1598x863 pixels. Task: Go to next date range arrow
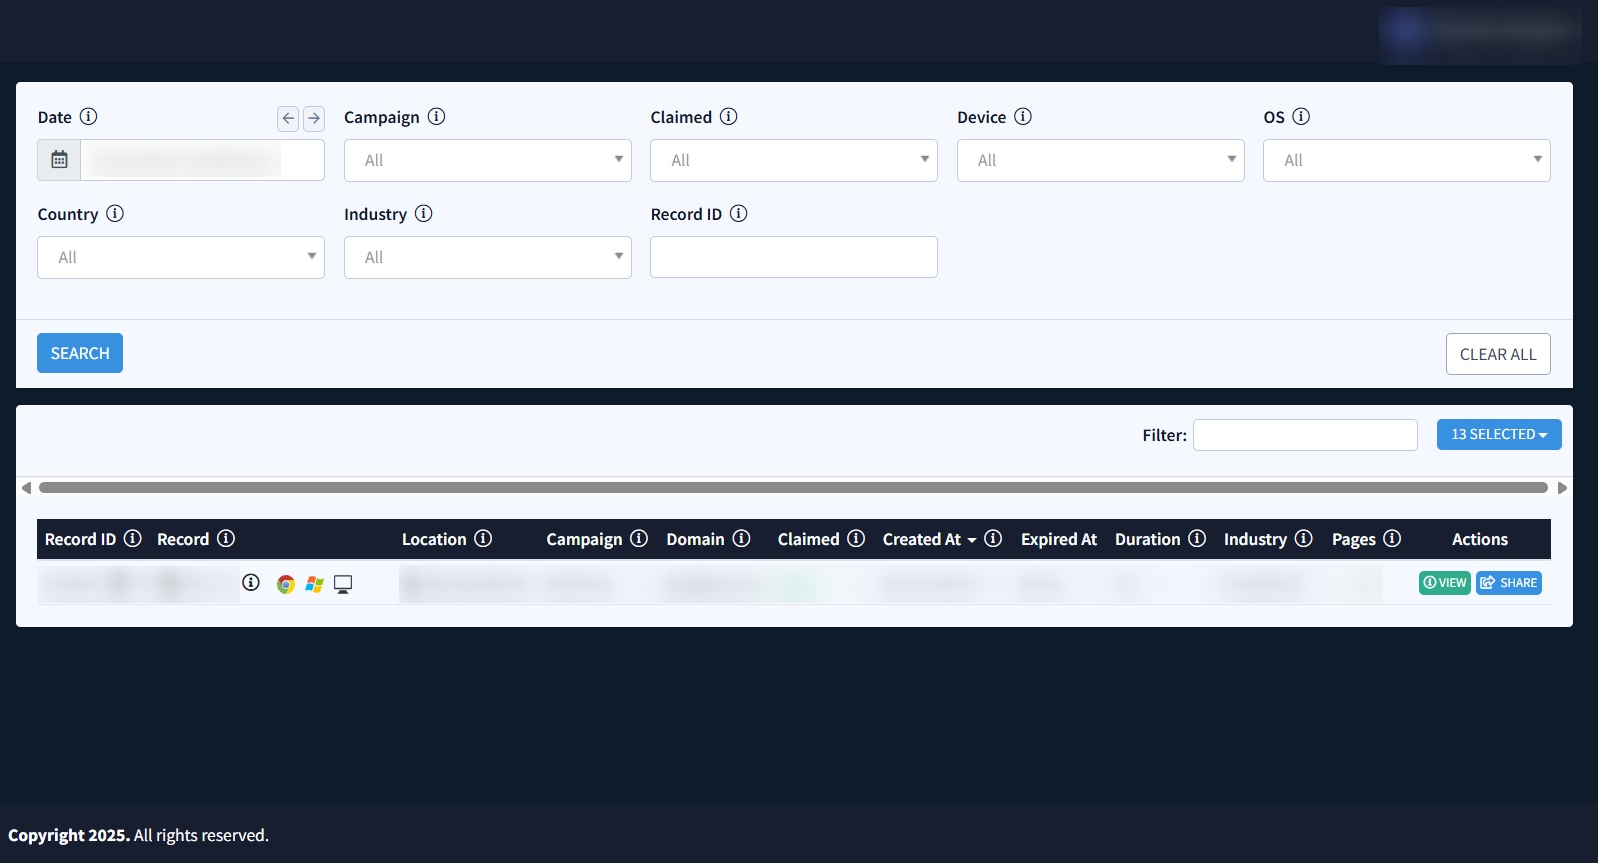pos(314,118)
